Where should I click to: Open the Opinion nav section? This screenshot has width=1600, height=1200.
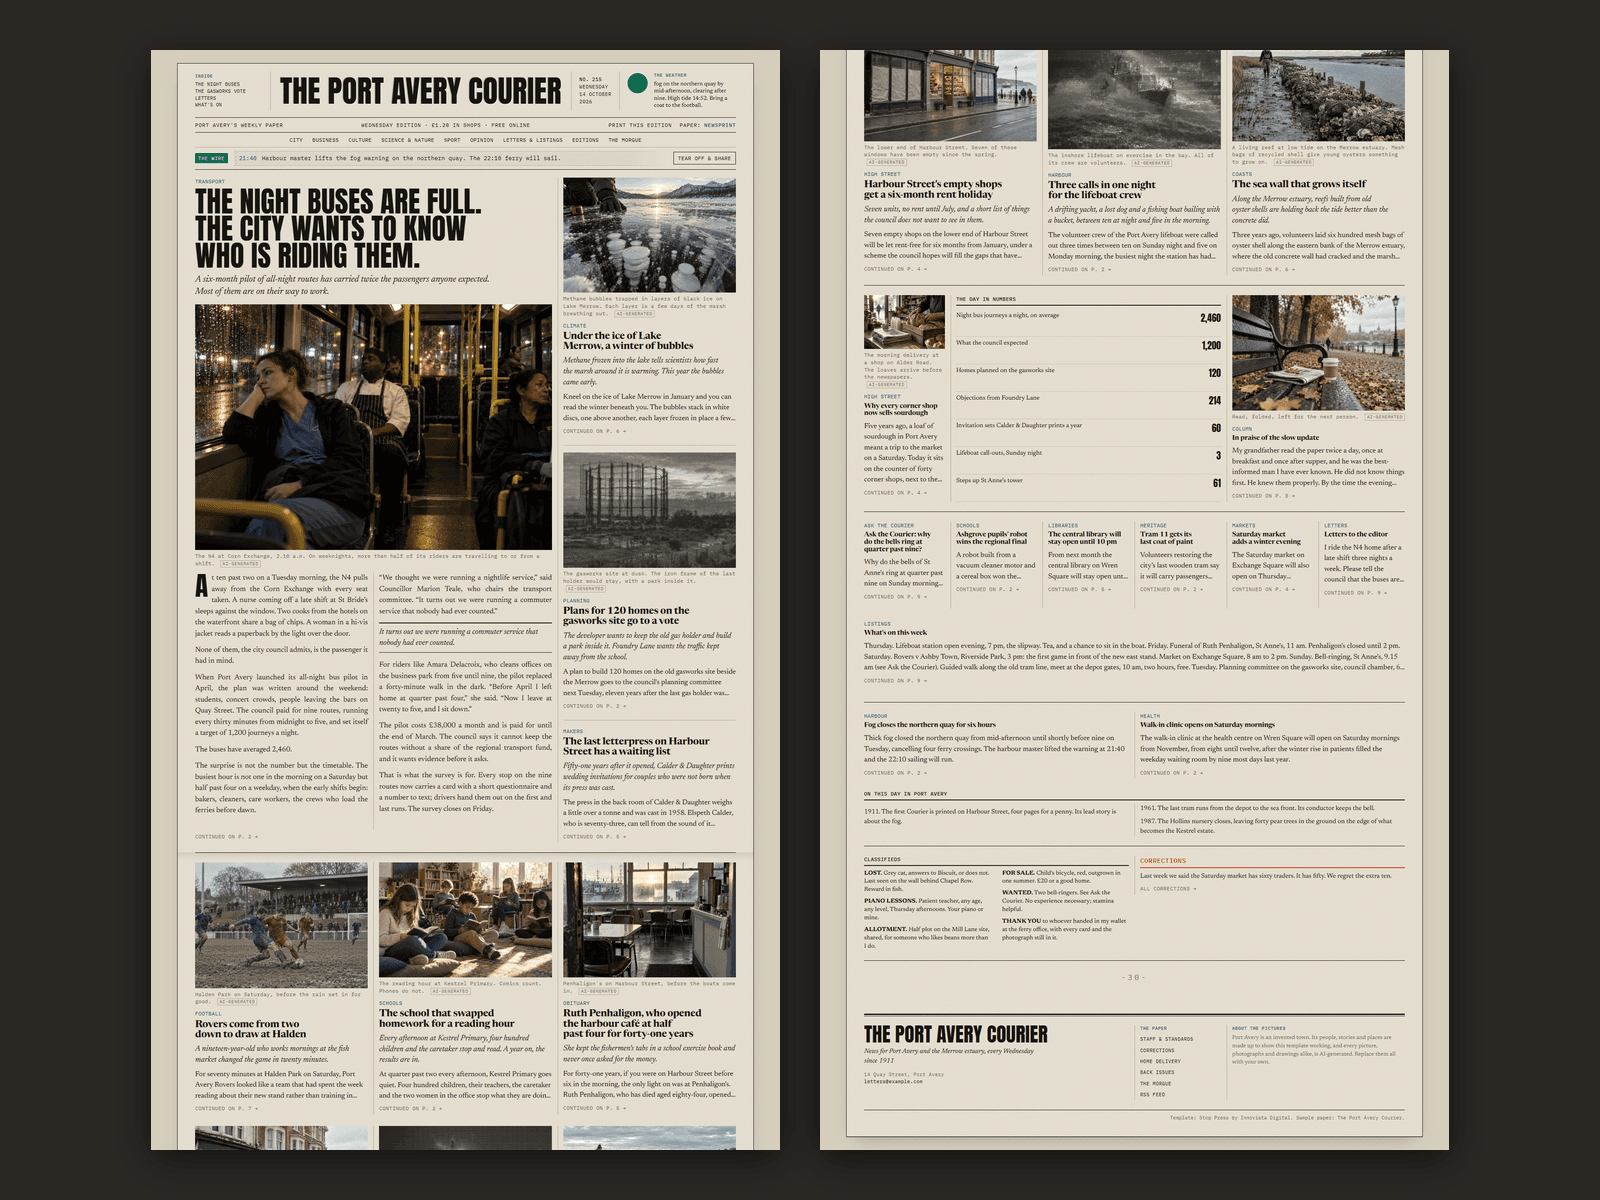[x=482, y=140]
